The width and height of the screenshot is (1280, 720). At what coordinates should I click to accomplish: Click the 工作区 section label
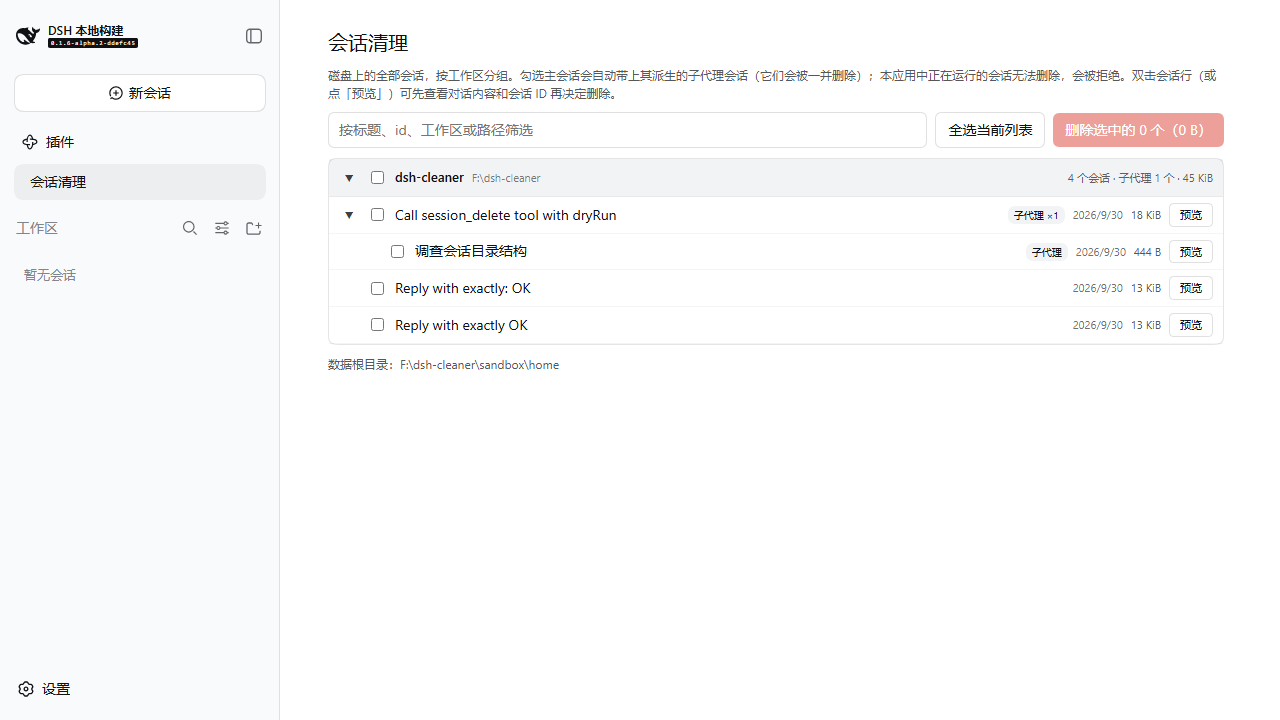click(x=37, y=228)
